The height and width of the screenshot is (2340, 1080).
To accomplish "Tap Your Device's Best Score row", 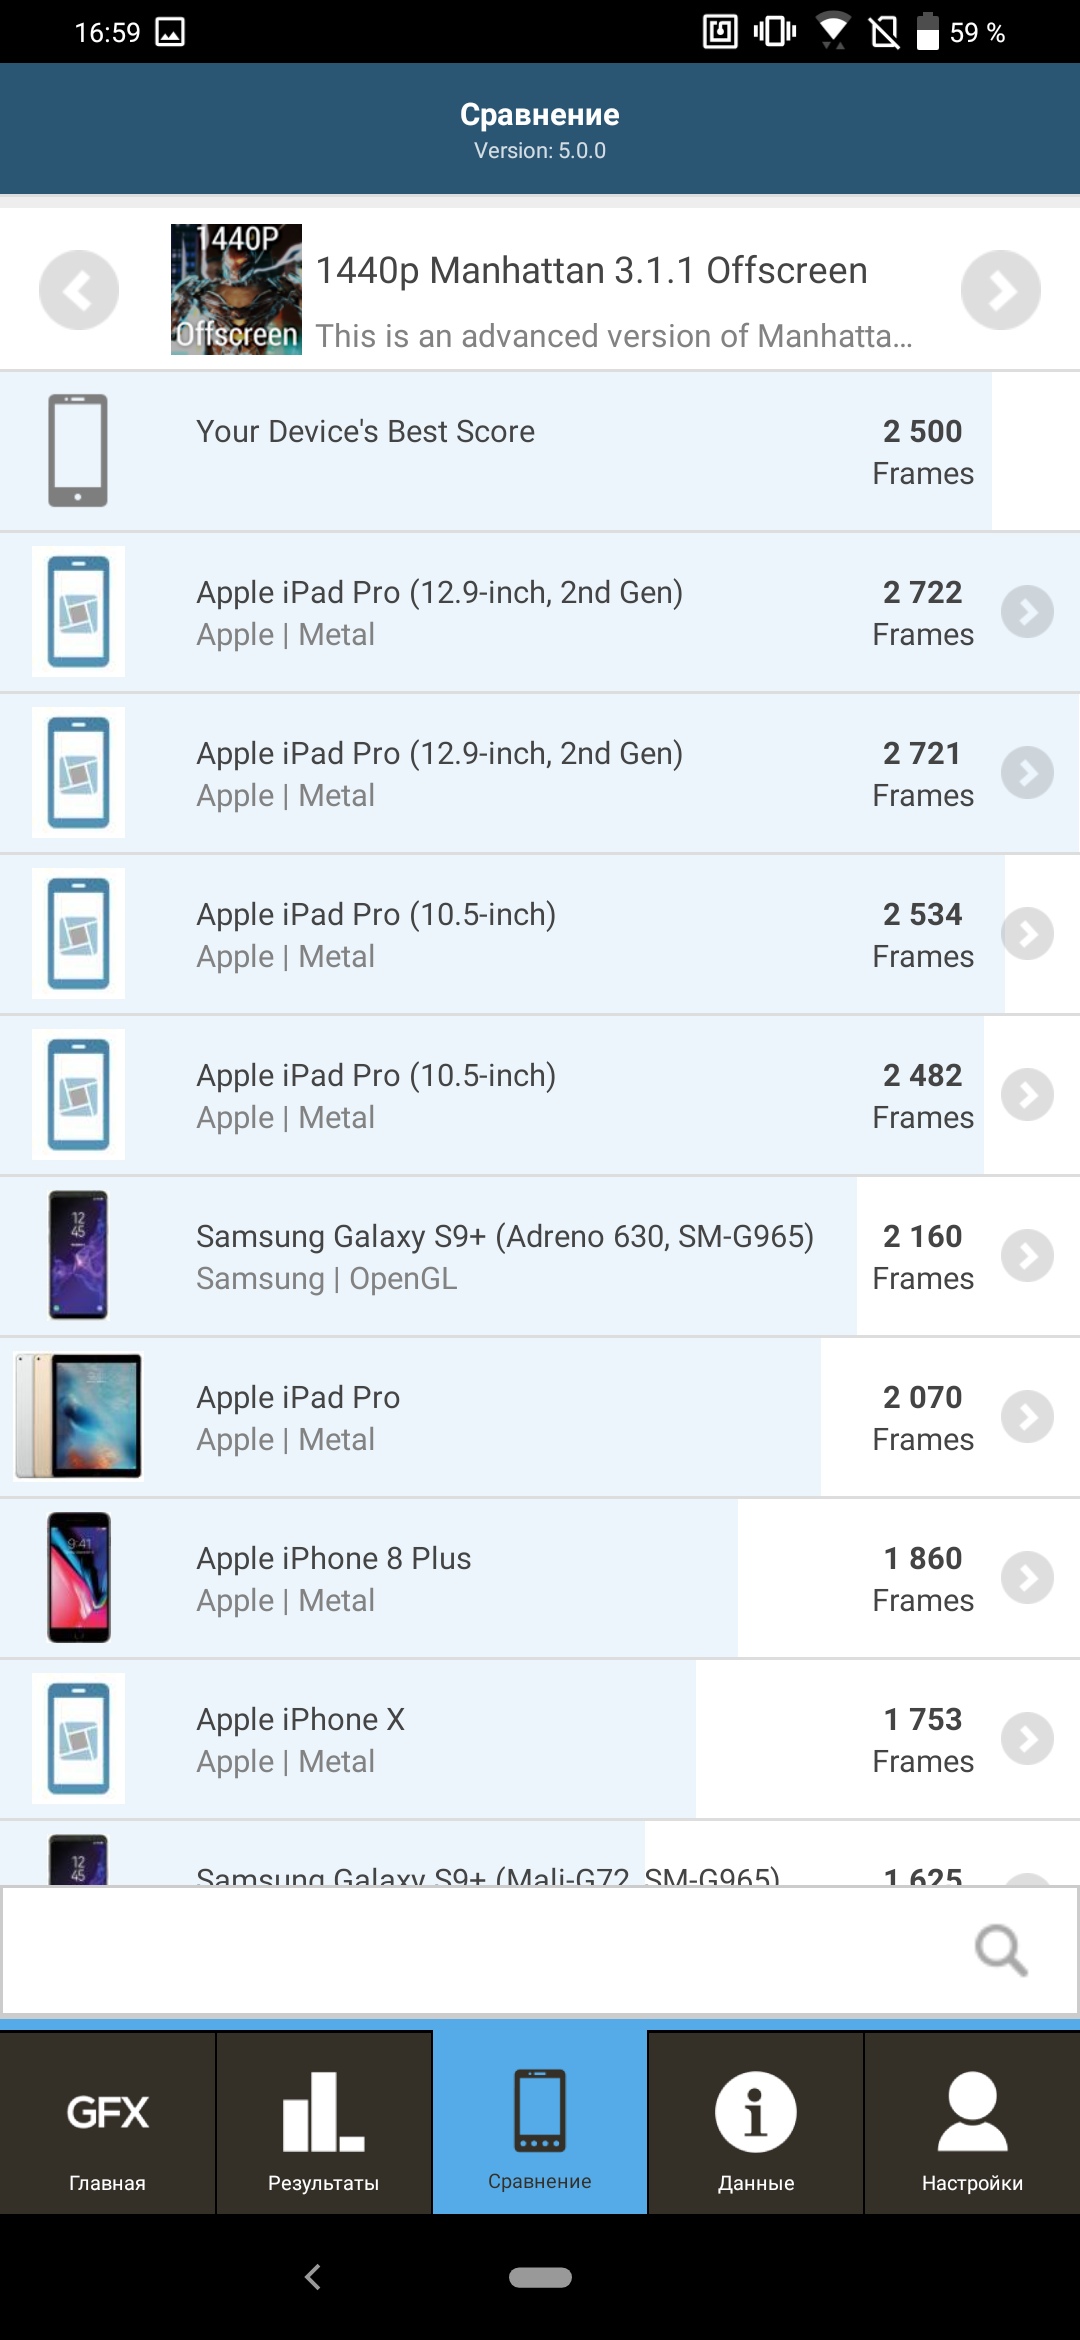I will pyautogui.click(x=500, y=451).
